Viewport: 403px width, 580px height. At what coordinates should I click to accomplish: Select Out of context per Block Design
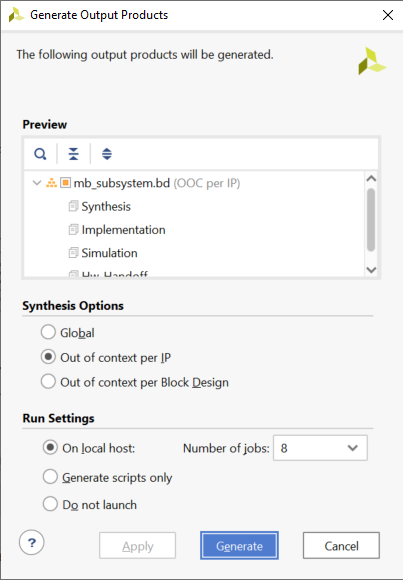click(x=48, y=381)
